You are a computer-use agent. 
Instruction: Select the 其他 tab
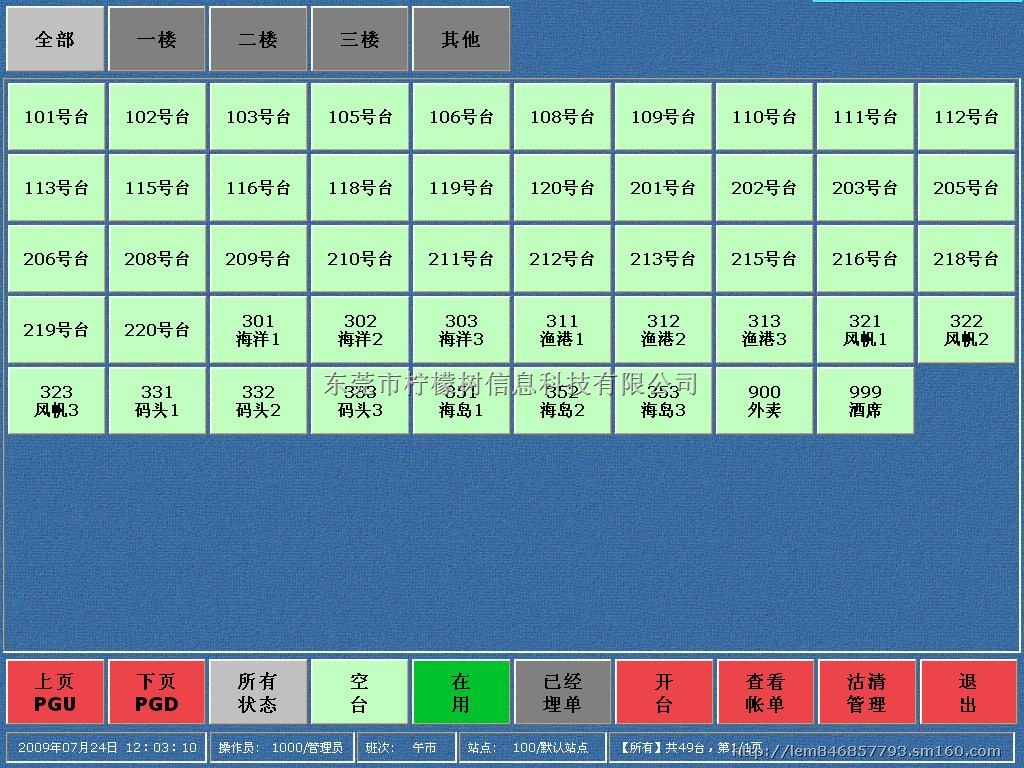(461, 40)
